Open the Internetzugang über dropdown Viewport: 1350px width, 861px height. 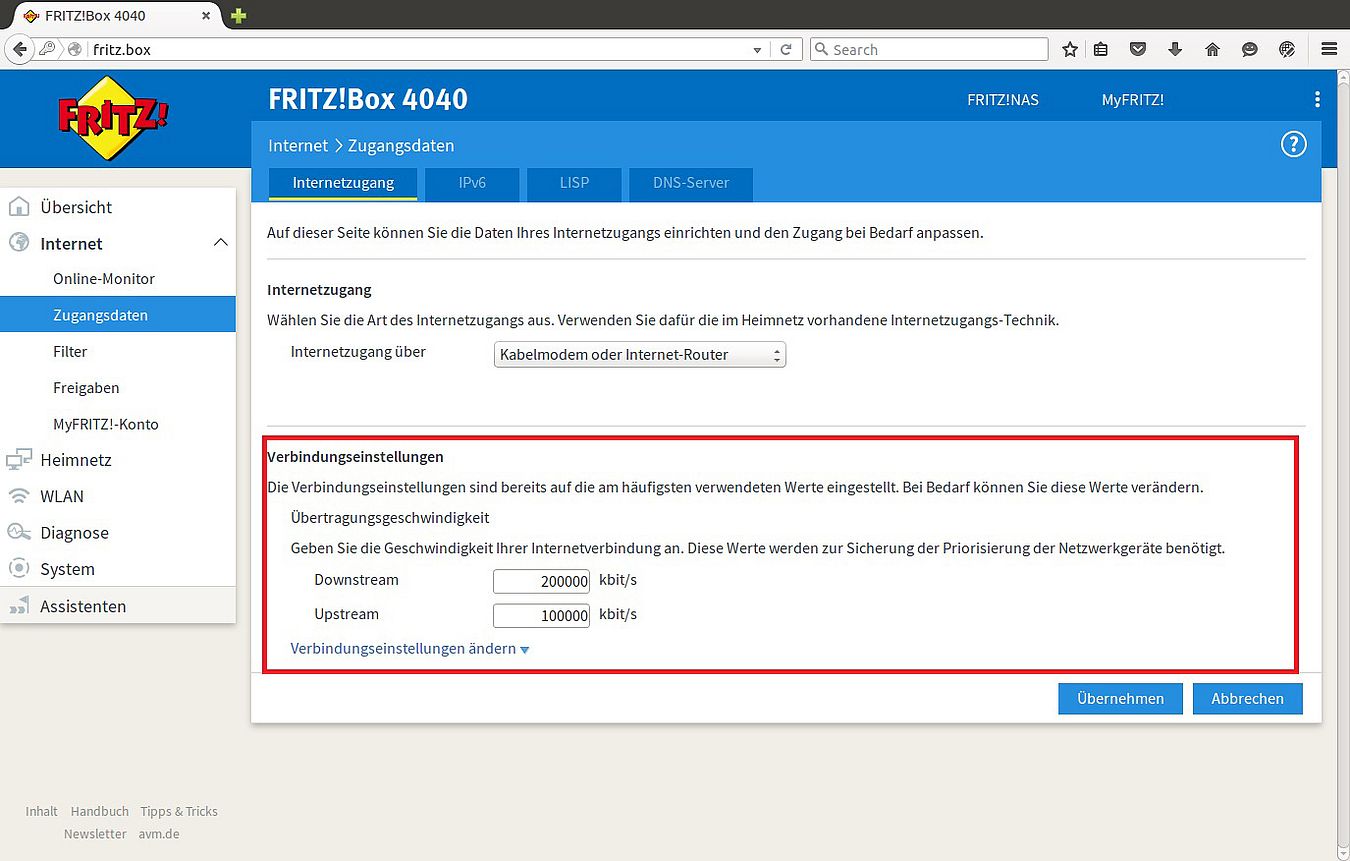(640, 355)
